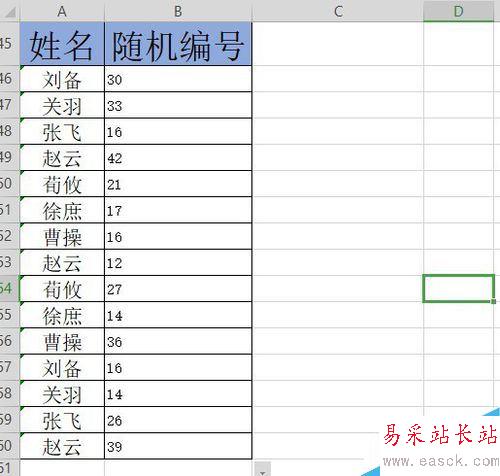500x476 pixels.
Task: Select the cell containing 26
Action: click(x=178, y=420)
